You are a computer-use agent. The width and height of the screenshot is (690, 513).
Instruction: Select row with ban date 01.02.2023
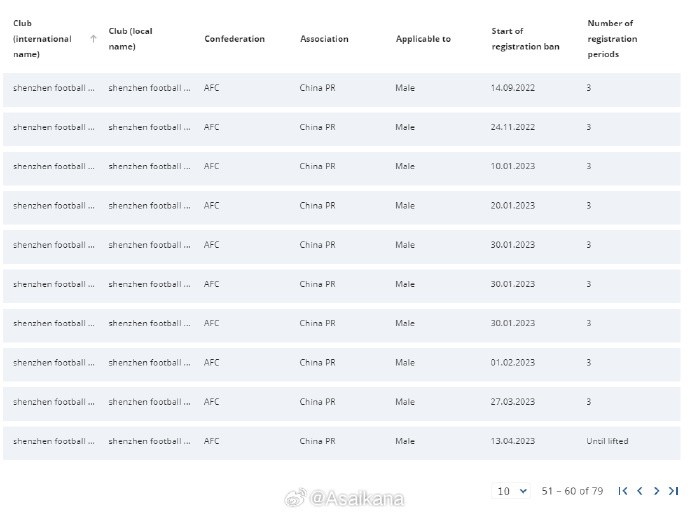pyautogui.click(x=341, y=363)
